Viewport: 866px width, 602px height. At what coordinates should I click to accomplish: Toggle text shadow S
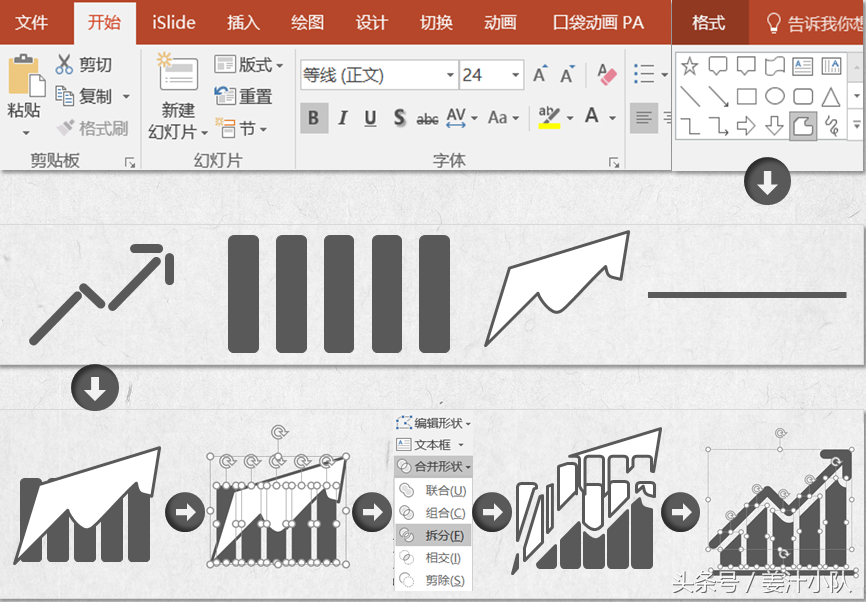coord(399,118)
